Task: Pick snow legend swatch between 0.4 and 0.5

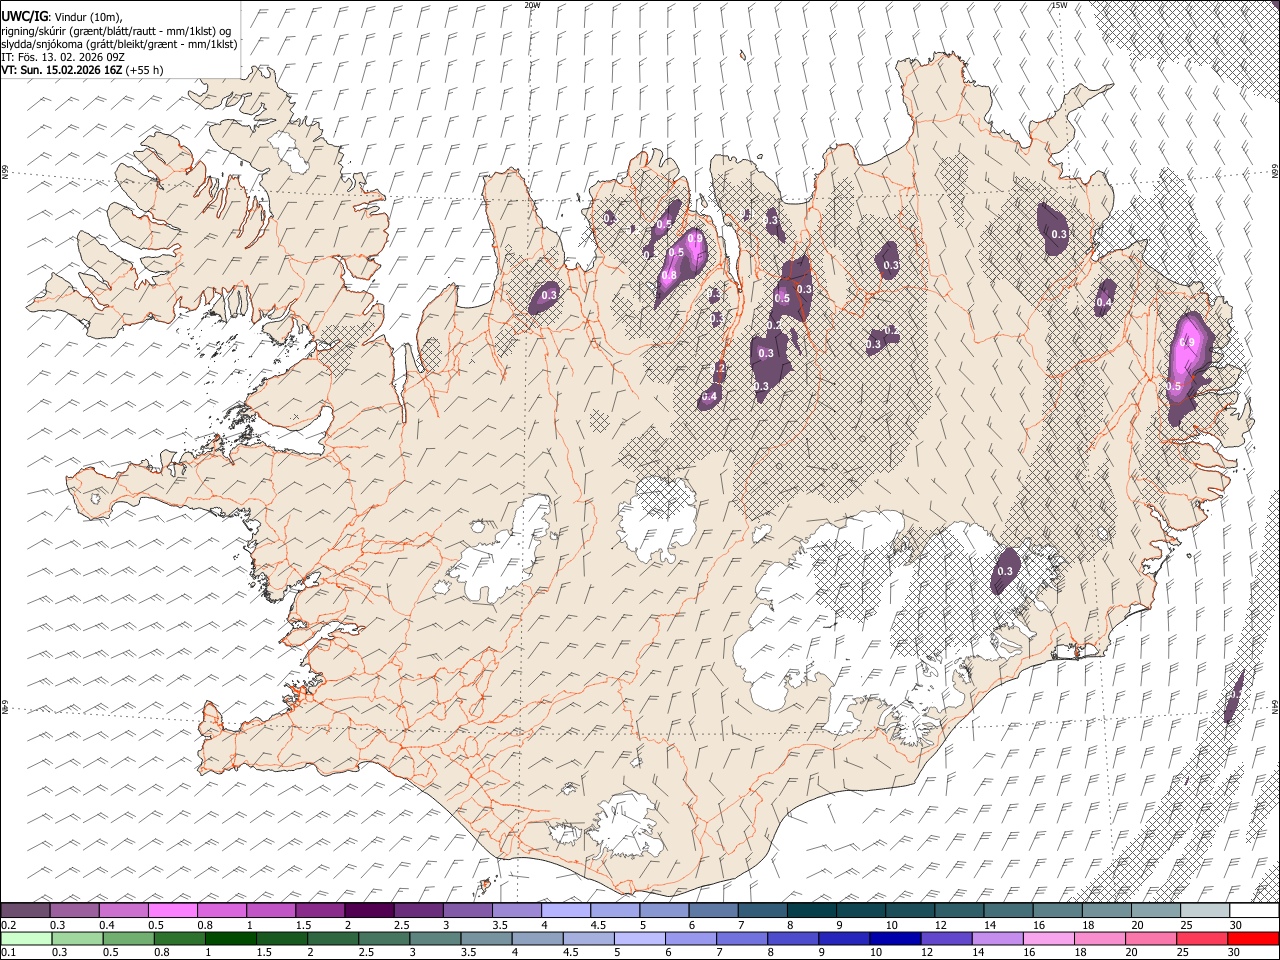Action: pos(123,911)
